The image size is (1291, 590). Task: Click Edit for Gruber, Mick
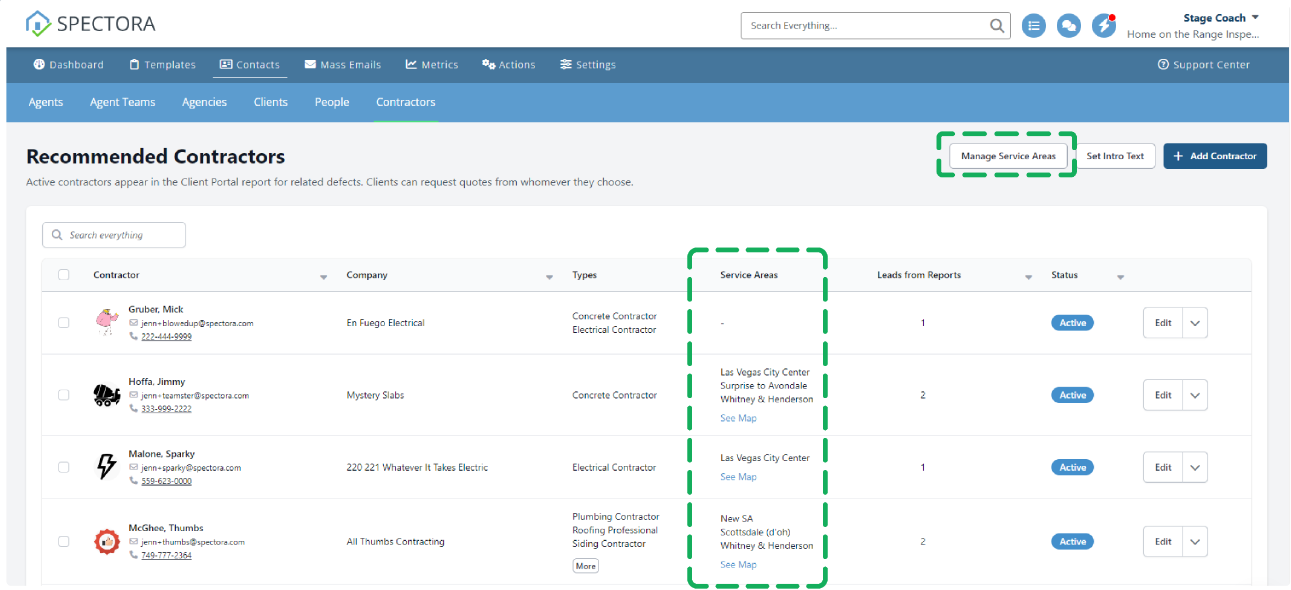pyautogui.click(x=1163, y=323)
